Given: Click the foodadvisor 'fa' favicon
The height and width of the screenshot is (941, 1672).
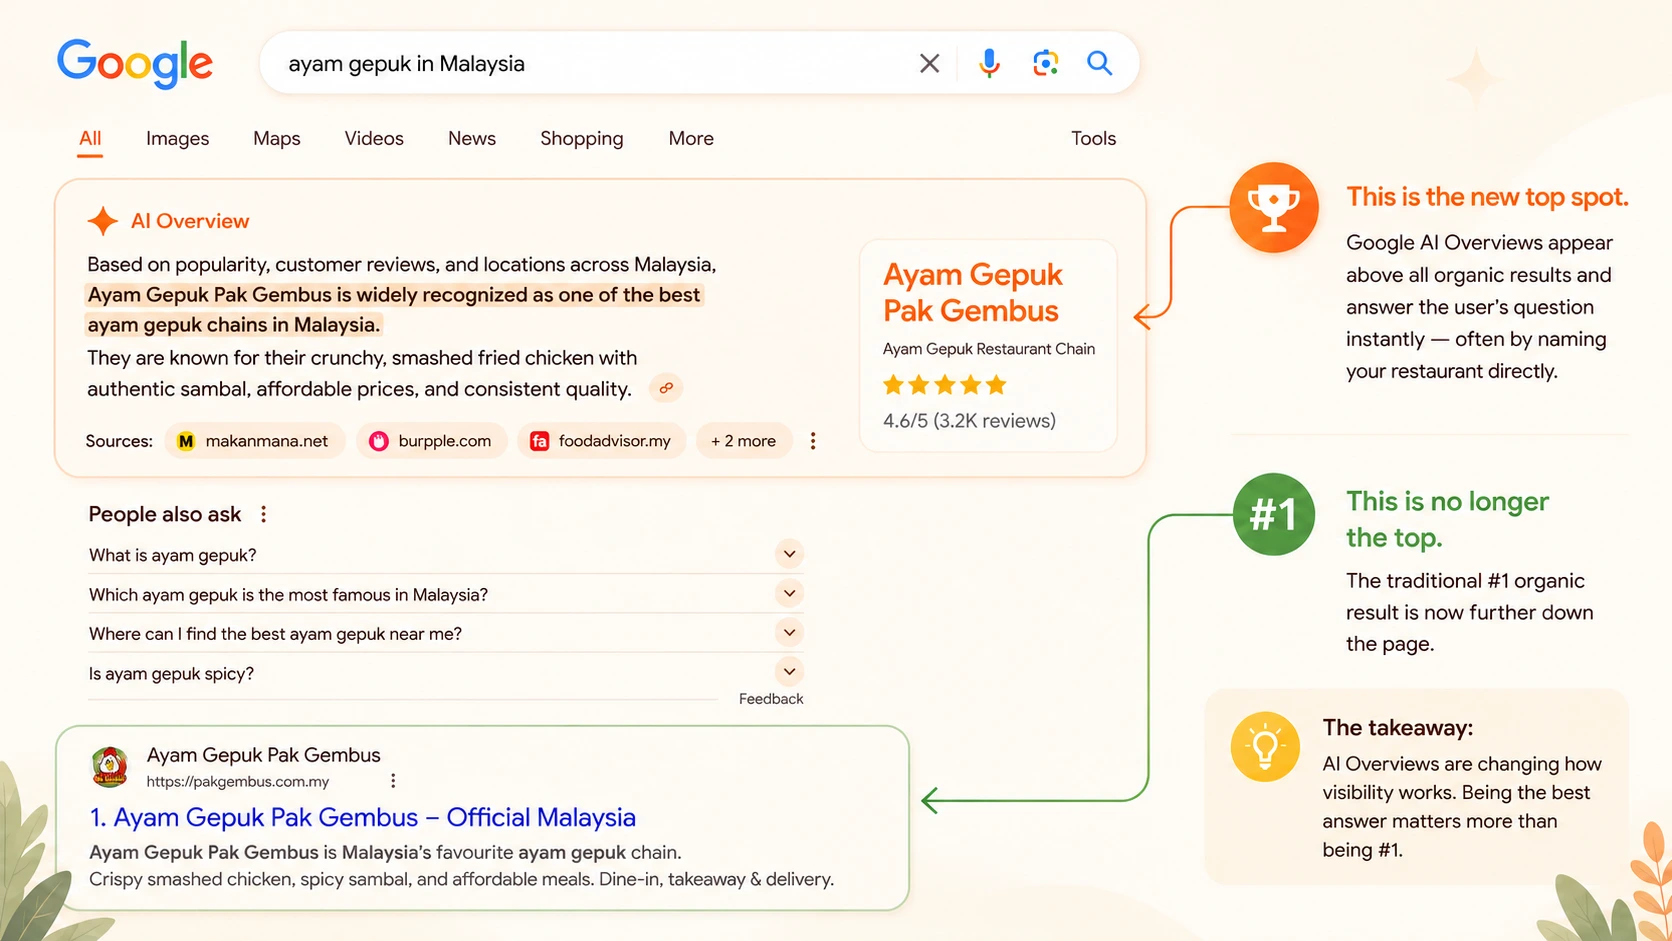Looking at the screenshot, I should 539,441.
